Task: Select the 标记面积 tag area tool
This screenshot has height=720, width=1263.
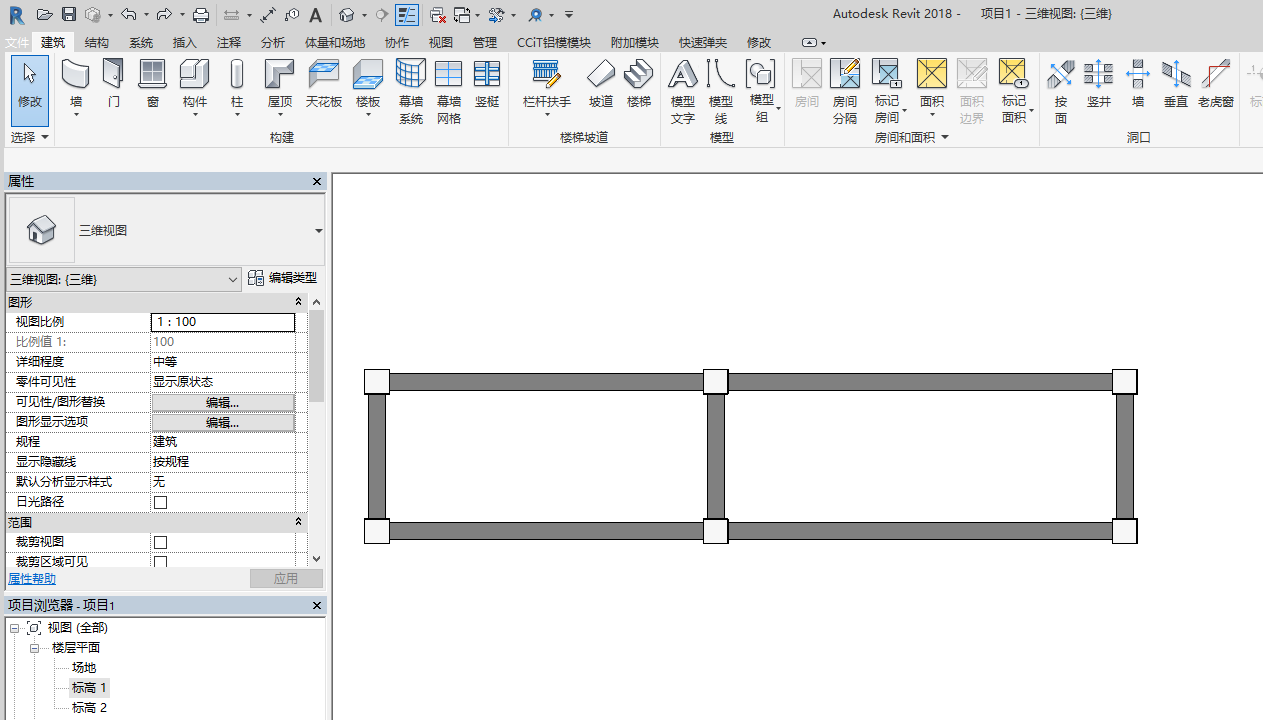Action: (x=1015, y=91)
